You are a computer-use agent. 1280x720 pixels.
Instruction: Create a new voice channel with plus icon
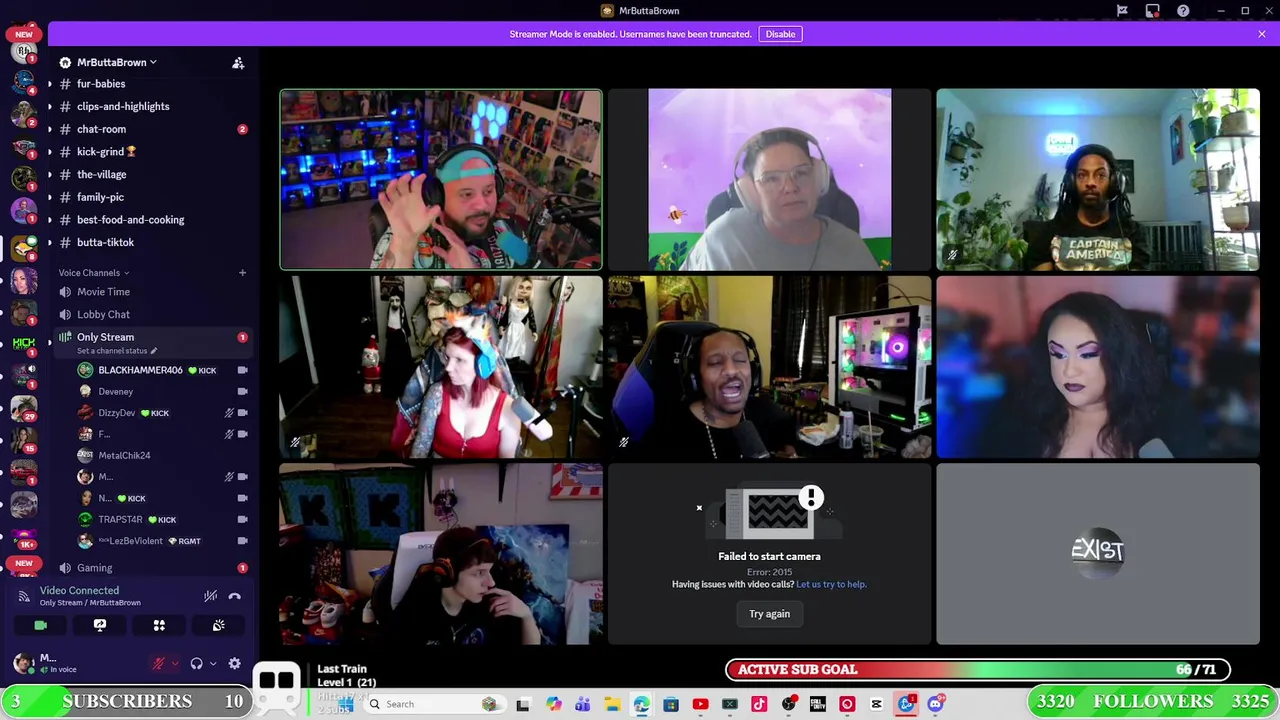(x=242, y=273)
